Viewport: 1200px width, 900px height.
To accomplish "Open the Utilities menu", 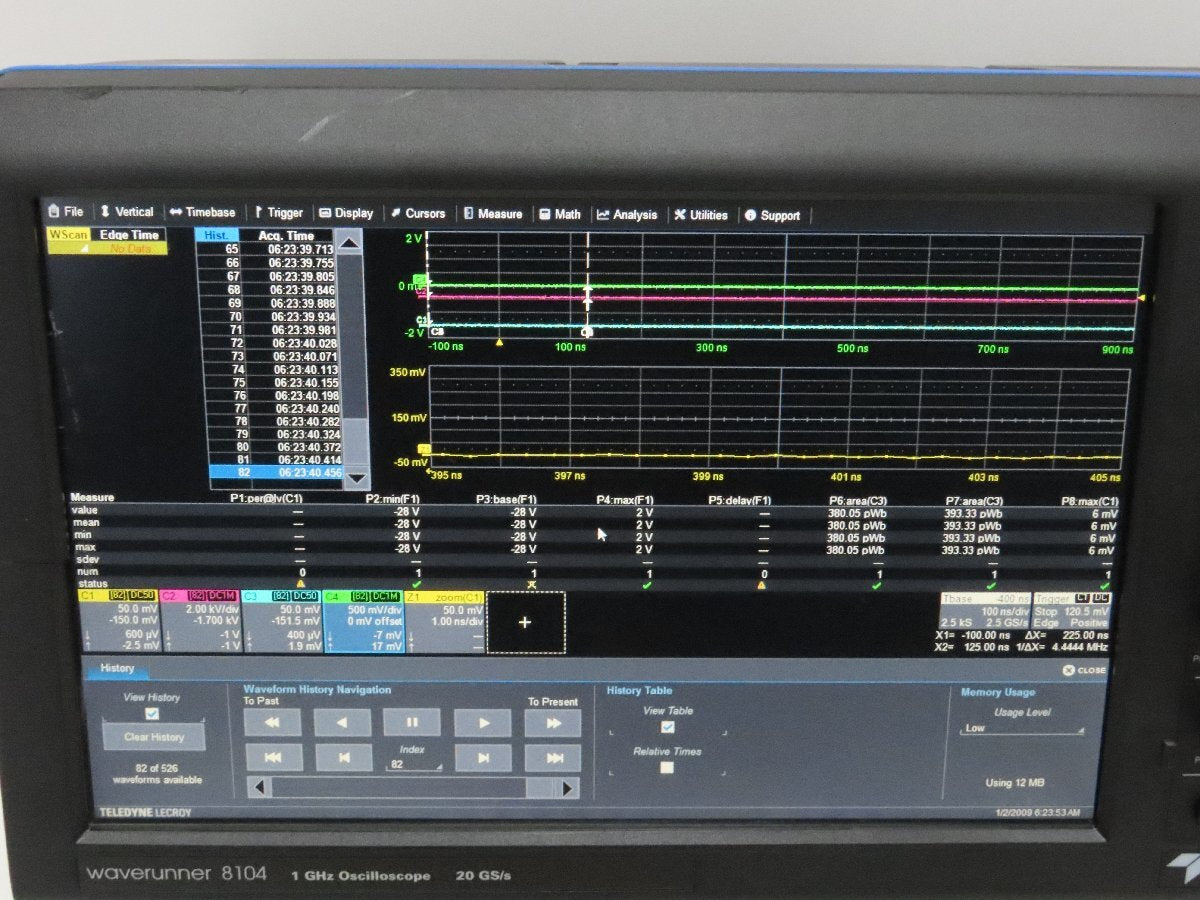I will tap(701, 215).
